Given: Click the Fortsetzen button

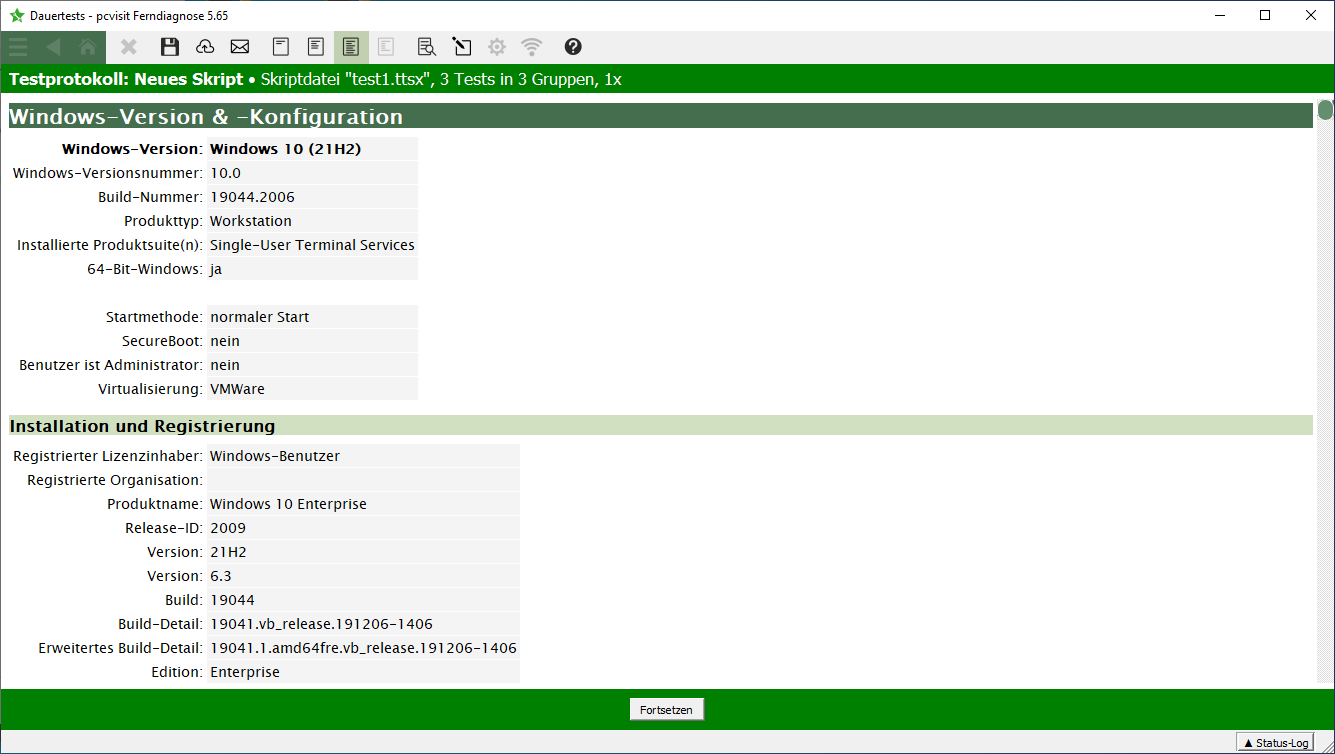Looking at the screenshot, I should pyautogui.click(x=666, y=709).
